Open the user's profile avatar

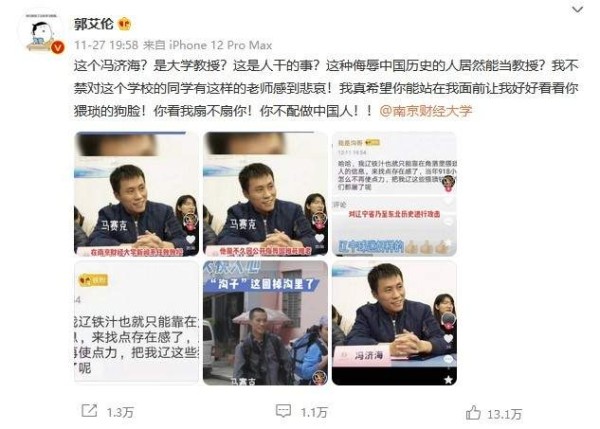click(41, 33)
